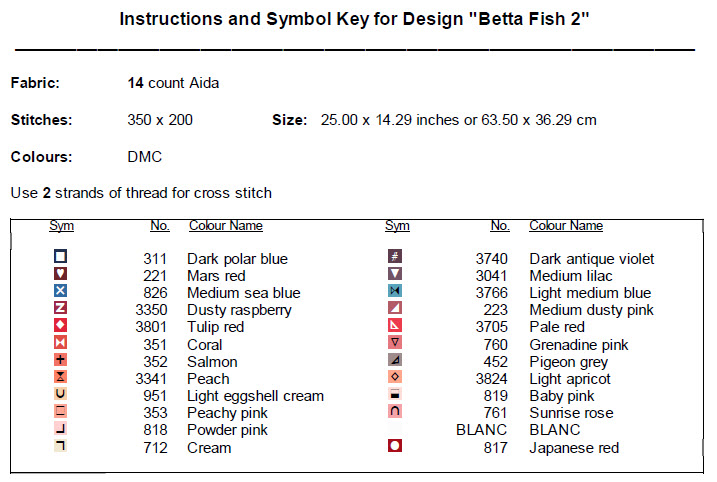Image resolution: width=717 pixels, height=482 pixels.
Task: Click the Medium sea blue X symbol
Action: [x=61, y=292]
